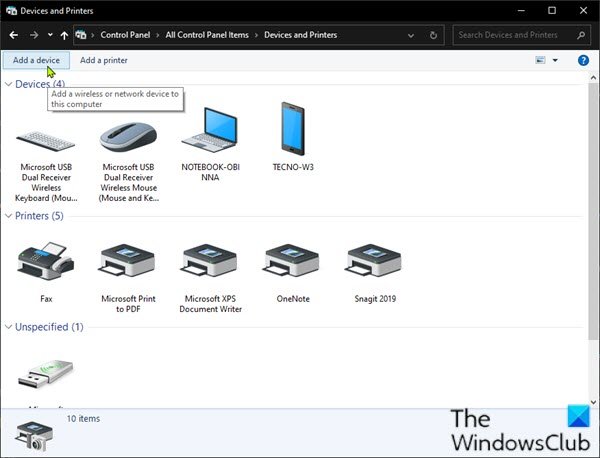Select the OneNote printer icon

point(292,261)
